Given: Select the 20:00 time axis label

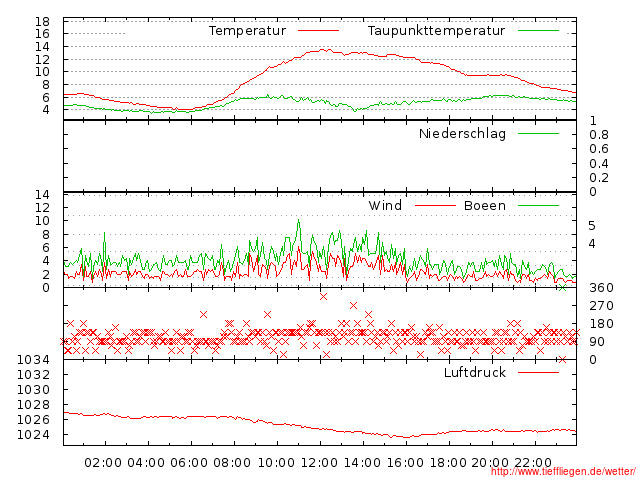Looking at the screenshot, I should click(x=490, y=463).
